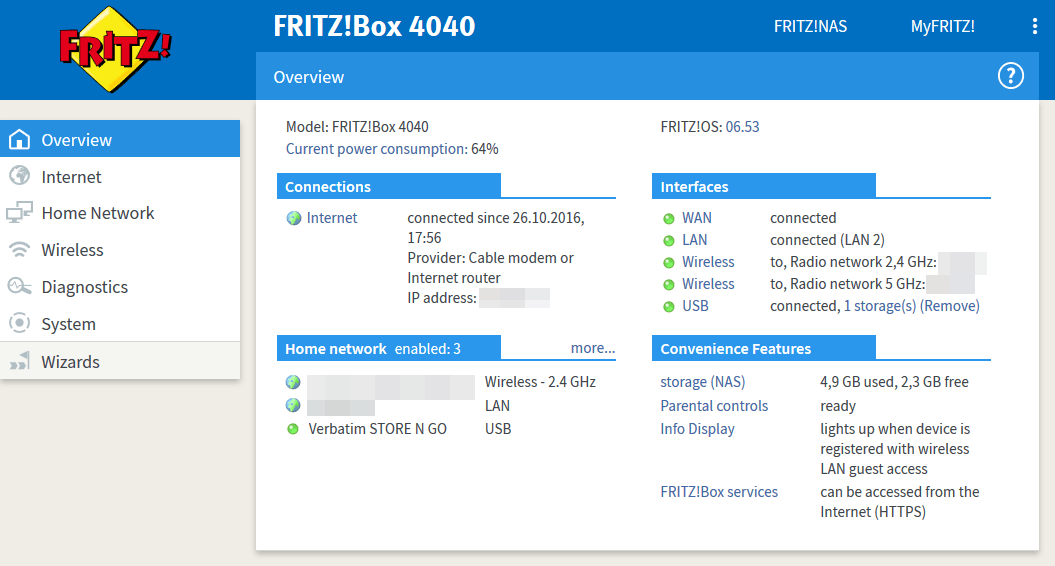Open FRITZ!OS version 06.53 link

point(742,127)
